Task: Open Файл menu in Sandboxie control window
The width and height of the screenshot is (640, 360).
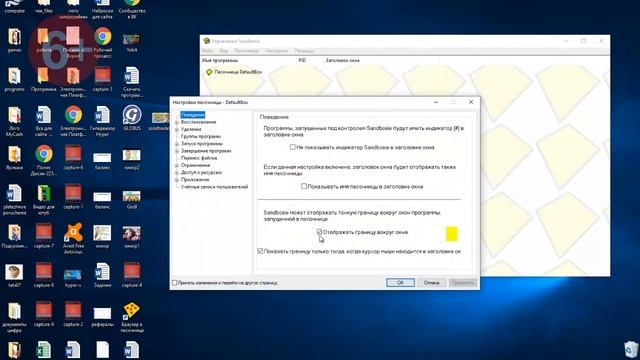Action: pyautogui.click(x=207, y=51)
